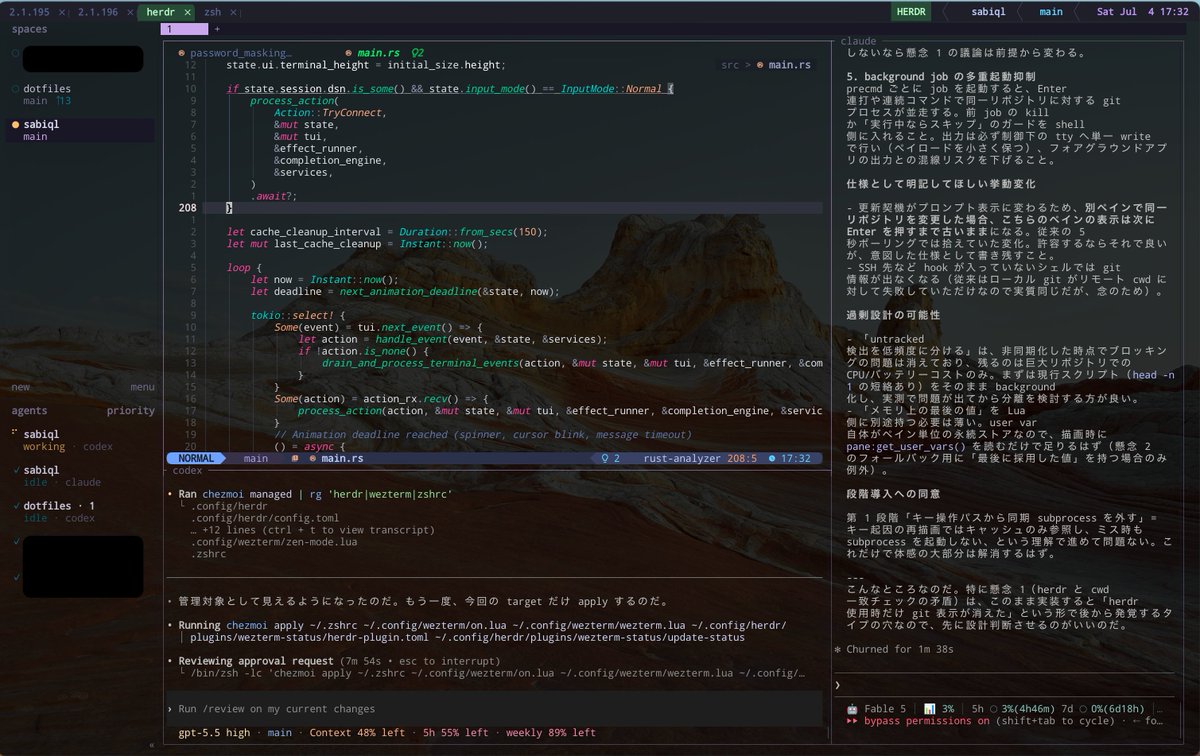
Task: Close the zsh tab
Action: coord(234,12)
